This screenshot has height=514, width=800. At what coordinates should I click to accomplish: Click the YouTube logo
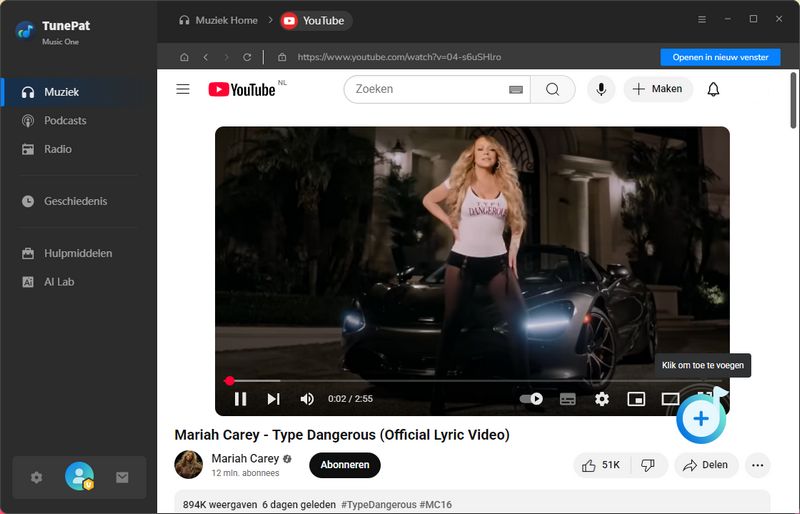click(x=242, y=90)
